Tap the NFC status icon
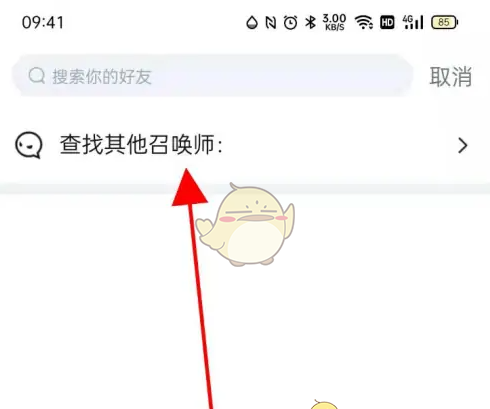This screenshot has height=409, width=490. 270,23
